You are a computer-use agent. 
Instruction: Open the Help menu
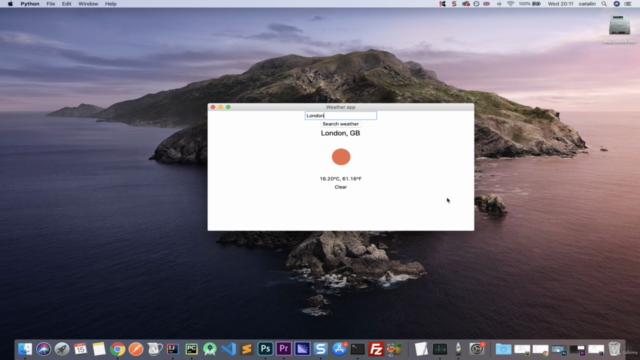point(111,4)
